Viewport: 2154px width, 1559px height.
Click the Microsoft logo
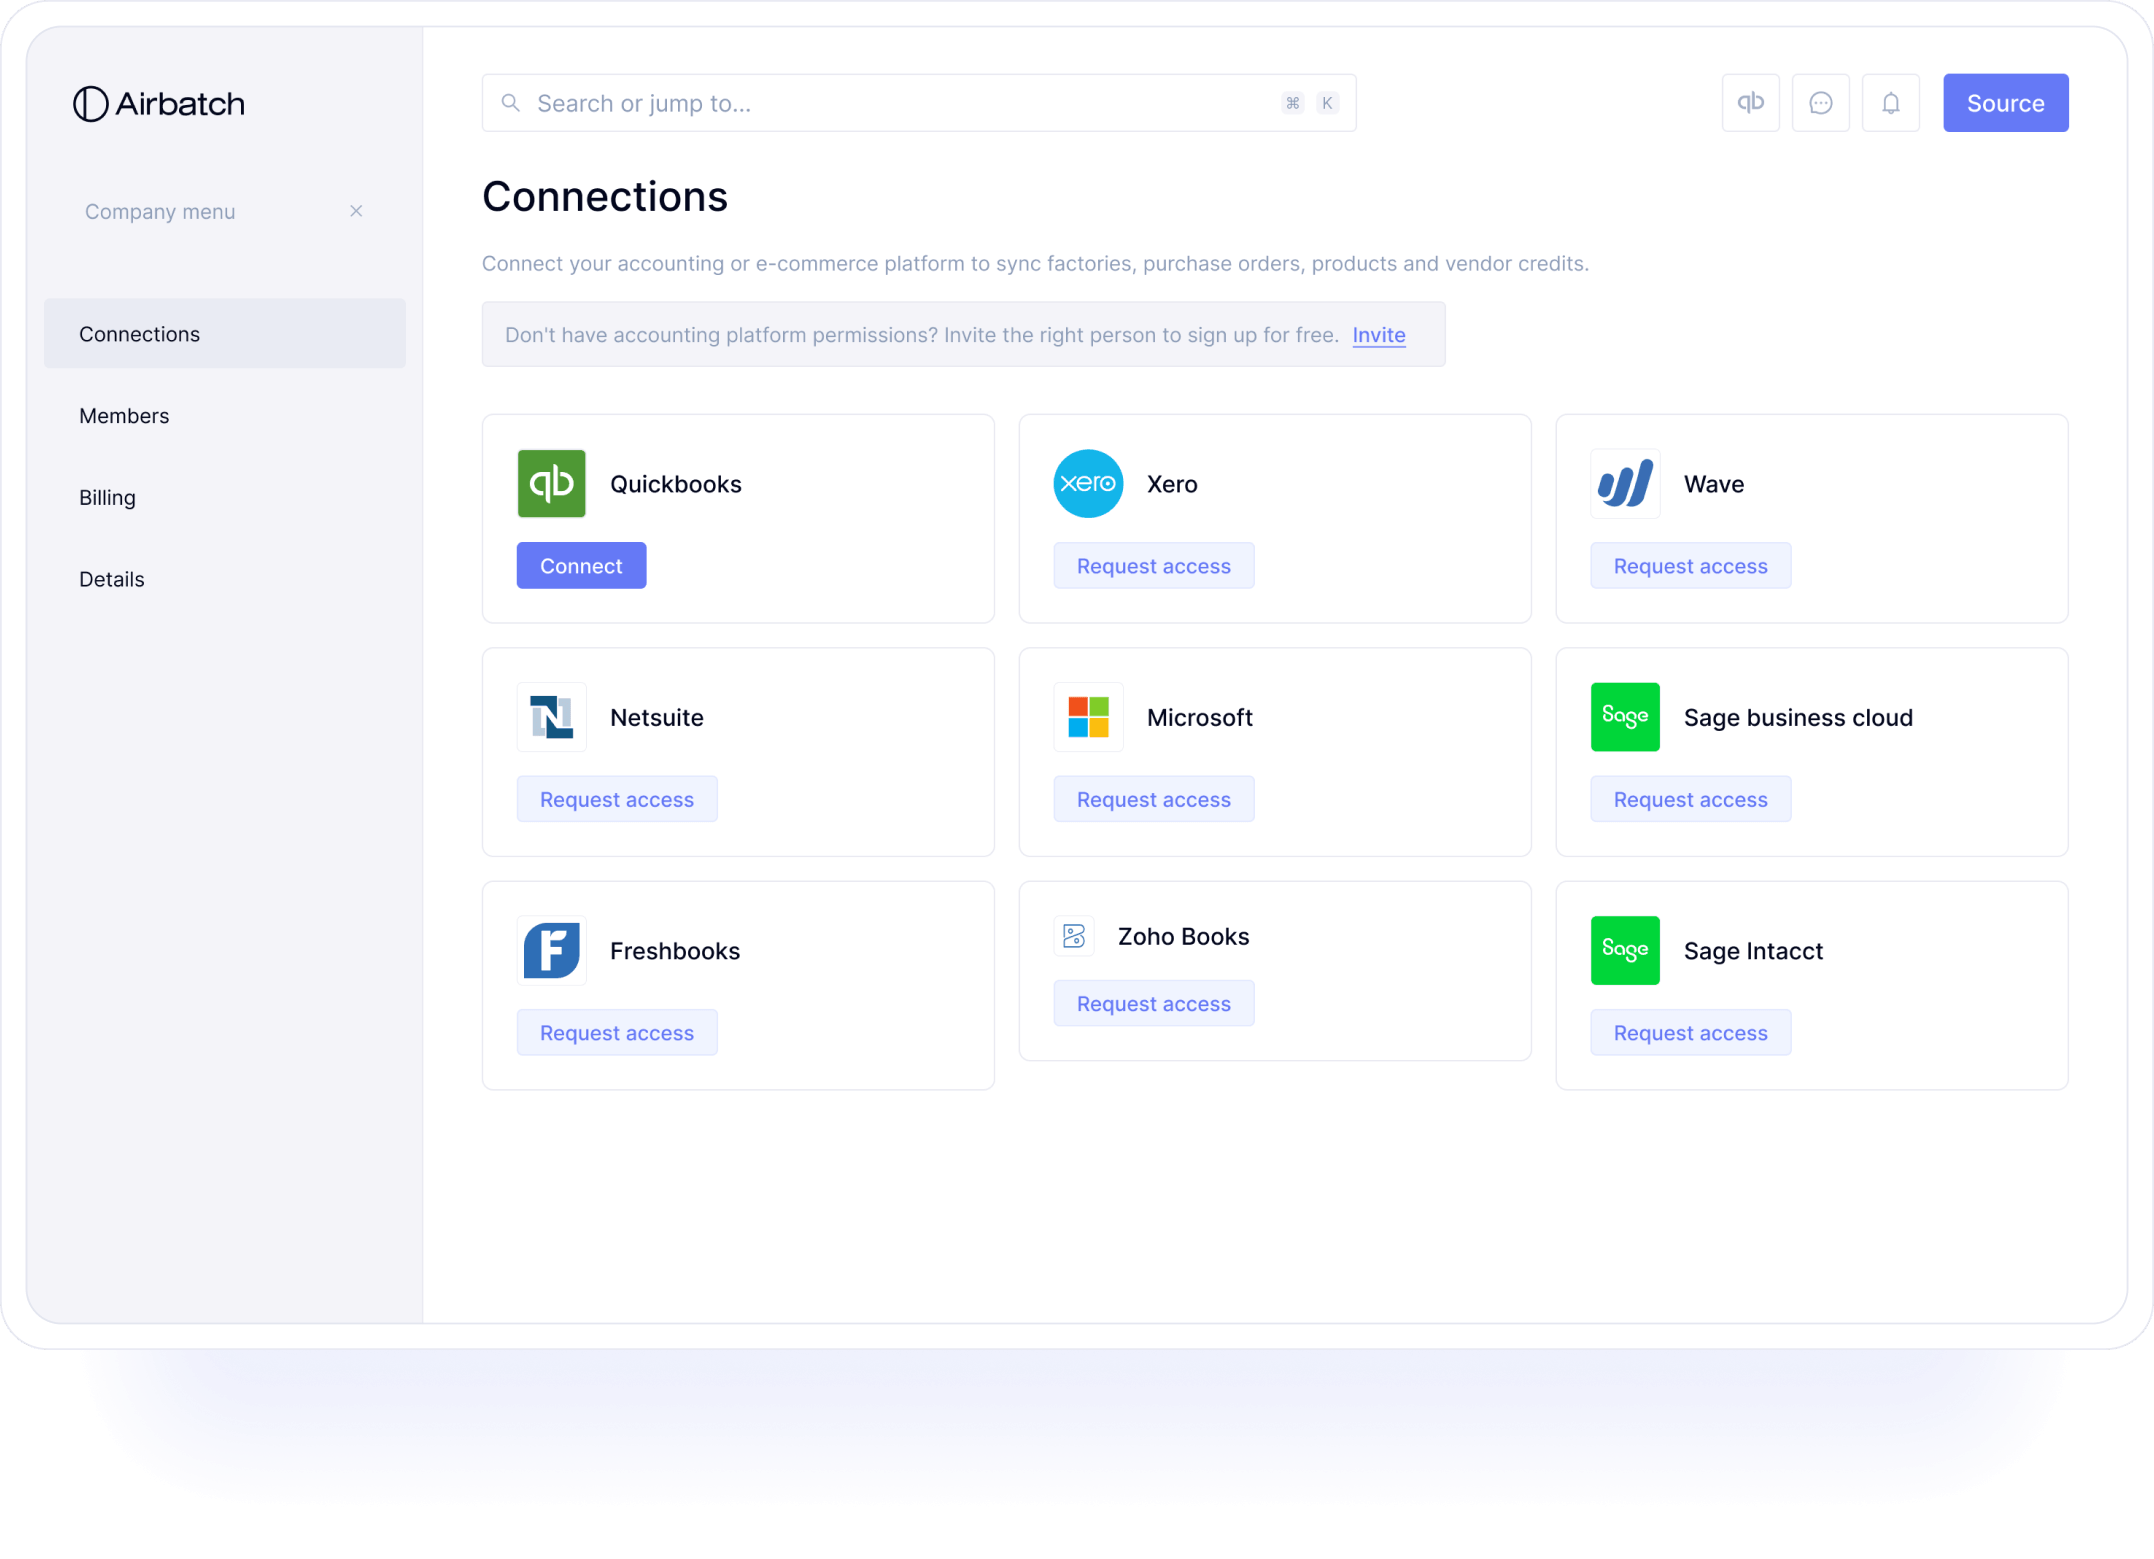click(x=1088, y=716)
